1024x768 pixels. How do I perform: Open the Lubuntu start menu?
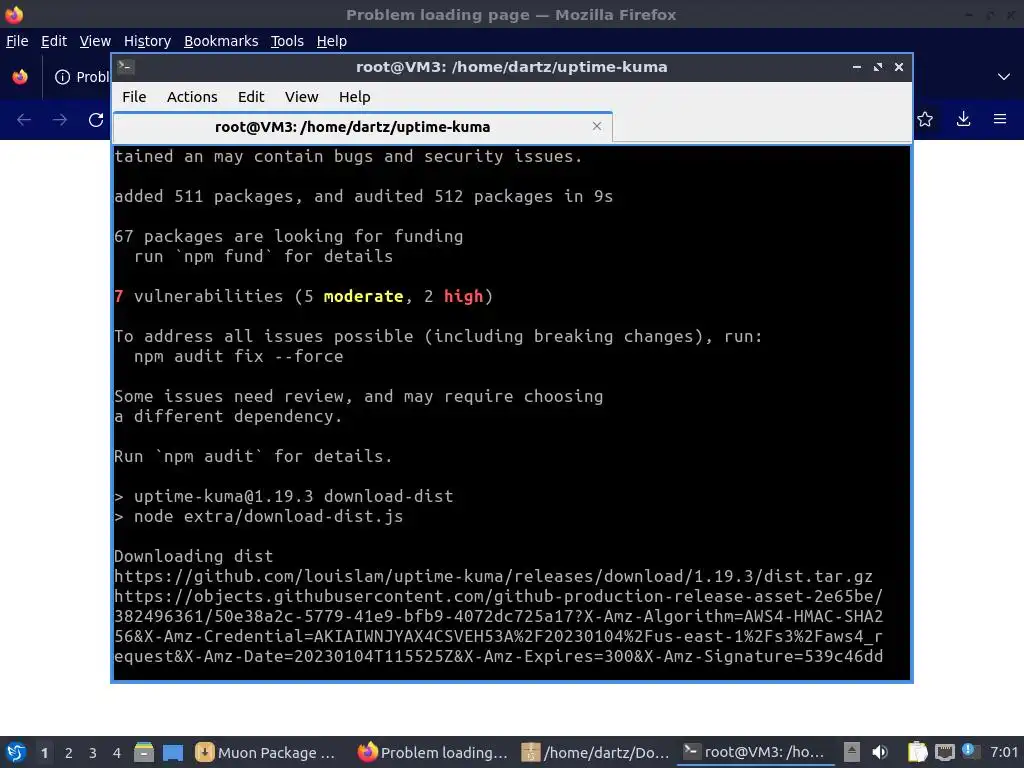pos(16,752)
